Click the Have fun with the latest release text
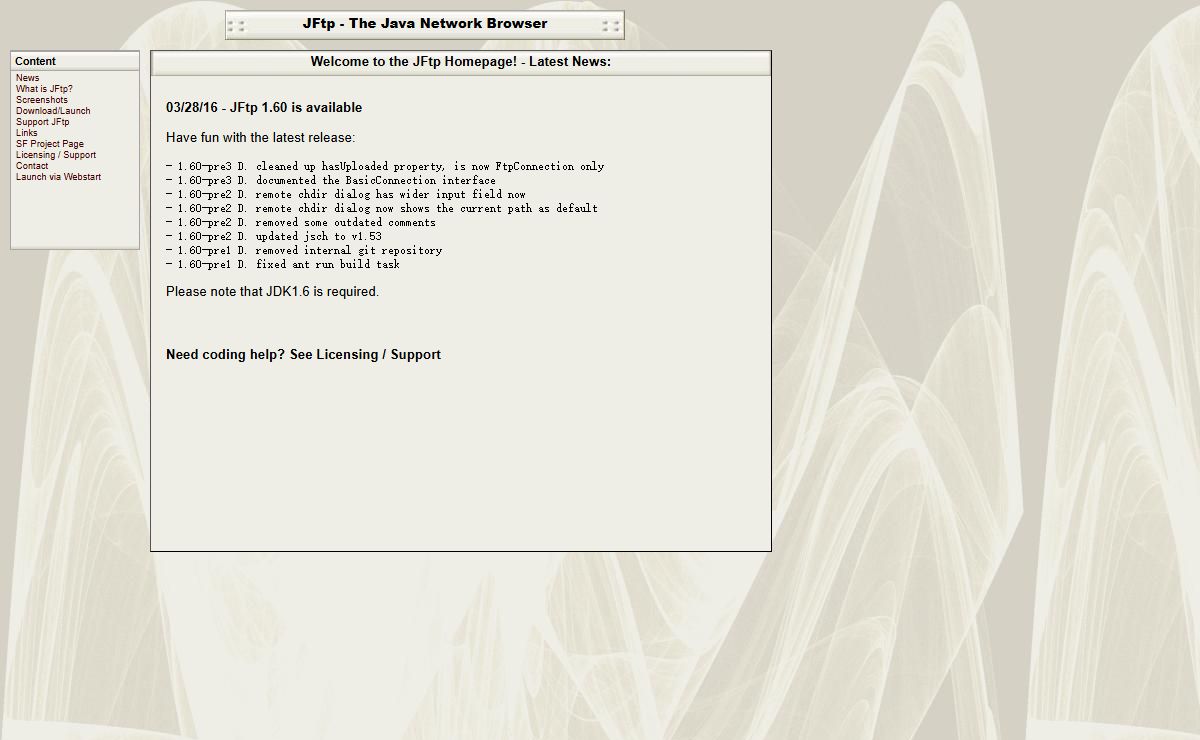Image resolution: width=1200 pixels, height=740 pixels. [260, 138]
